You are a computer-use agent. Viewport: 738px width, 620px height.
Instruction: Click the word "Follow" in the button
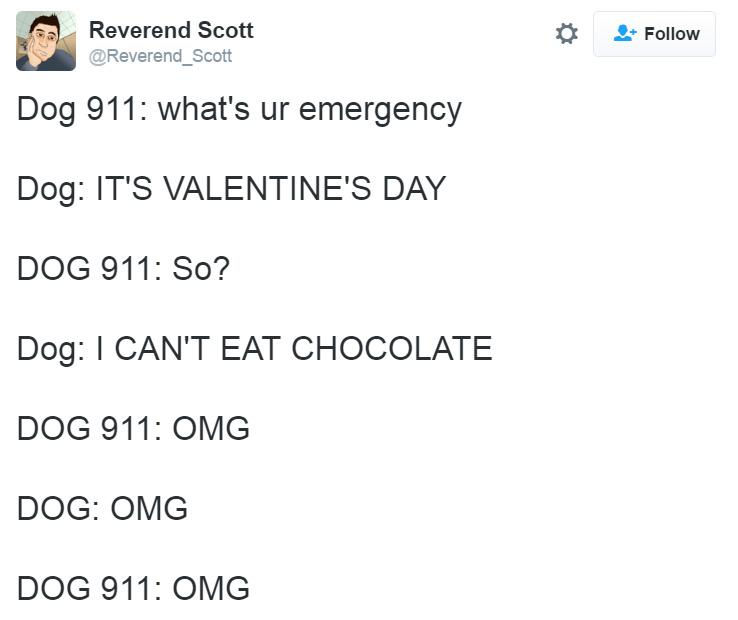(x=672, y=34)
